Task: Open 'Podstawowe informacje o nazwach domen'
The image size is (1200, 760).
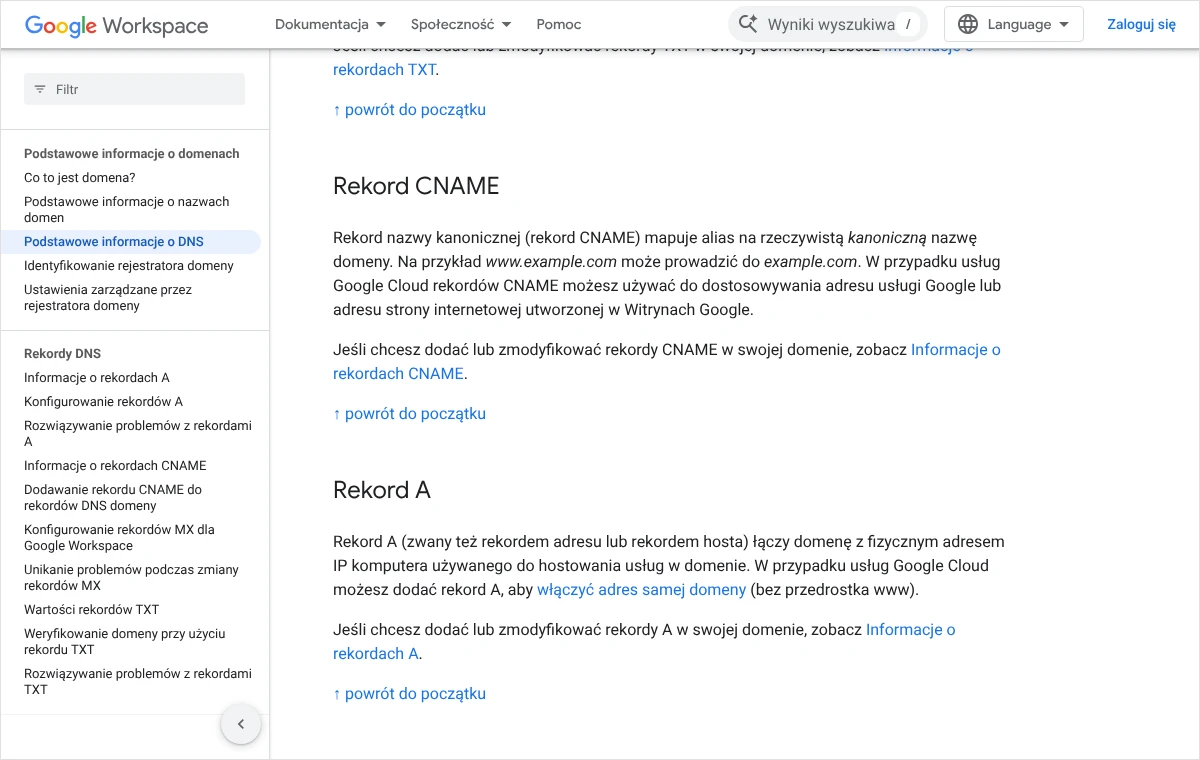Action: [127, 209]
